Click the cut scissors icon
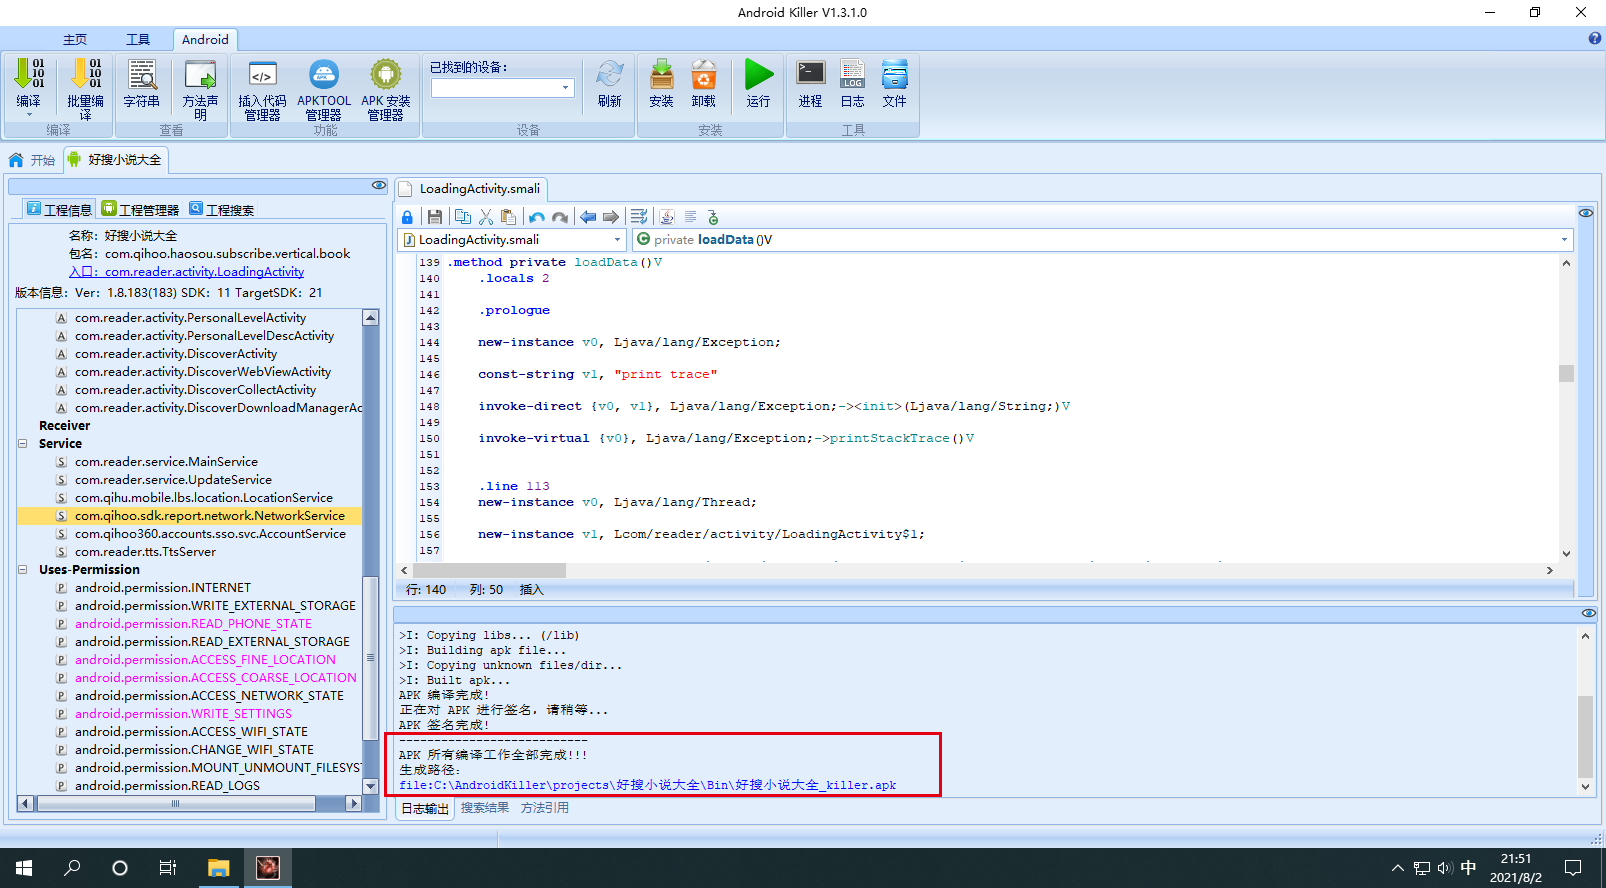The image size is (1606, 888). pyautogui.click(x=486, y=217)
